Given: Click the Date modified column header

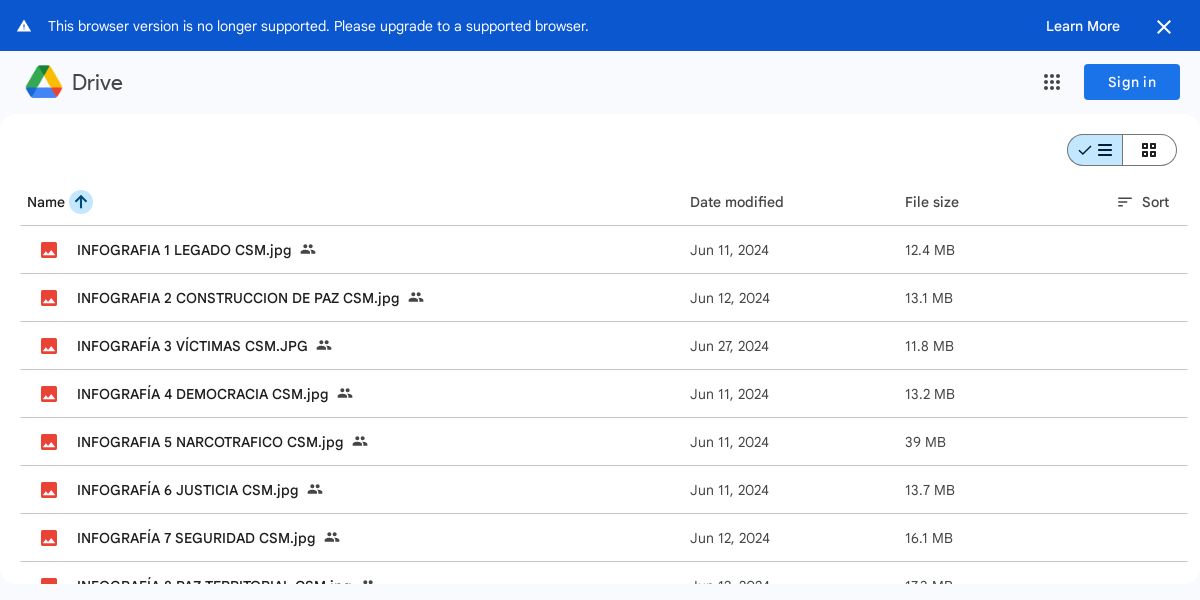Looking at the screenshot, I should pos(736,202).
